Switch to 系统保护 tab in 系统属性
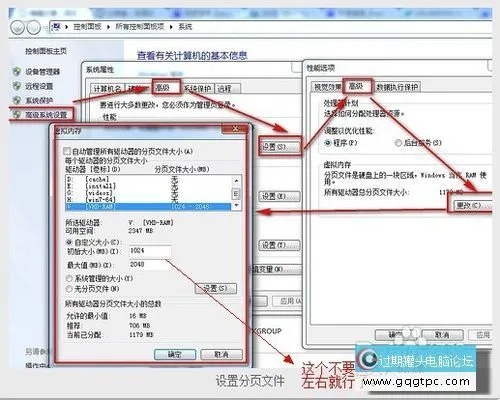This screenshot has width=500, height=400. tap(197, 89)
